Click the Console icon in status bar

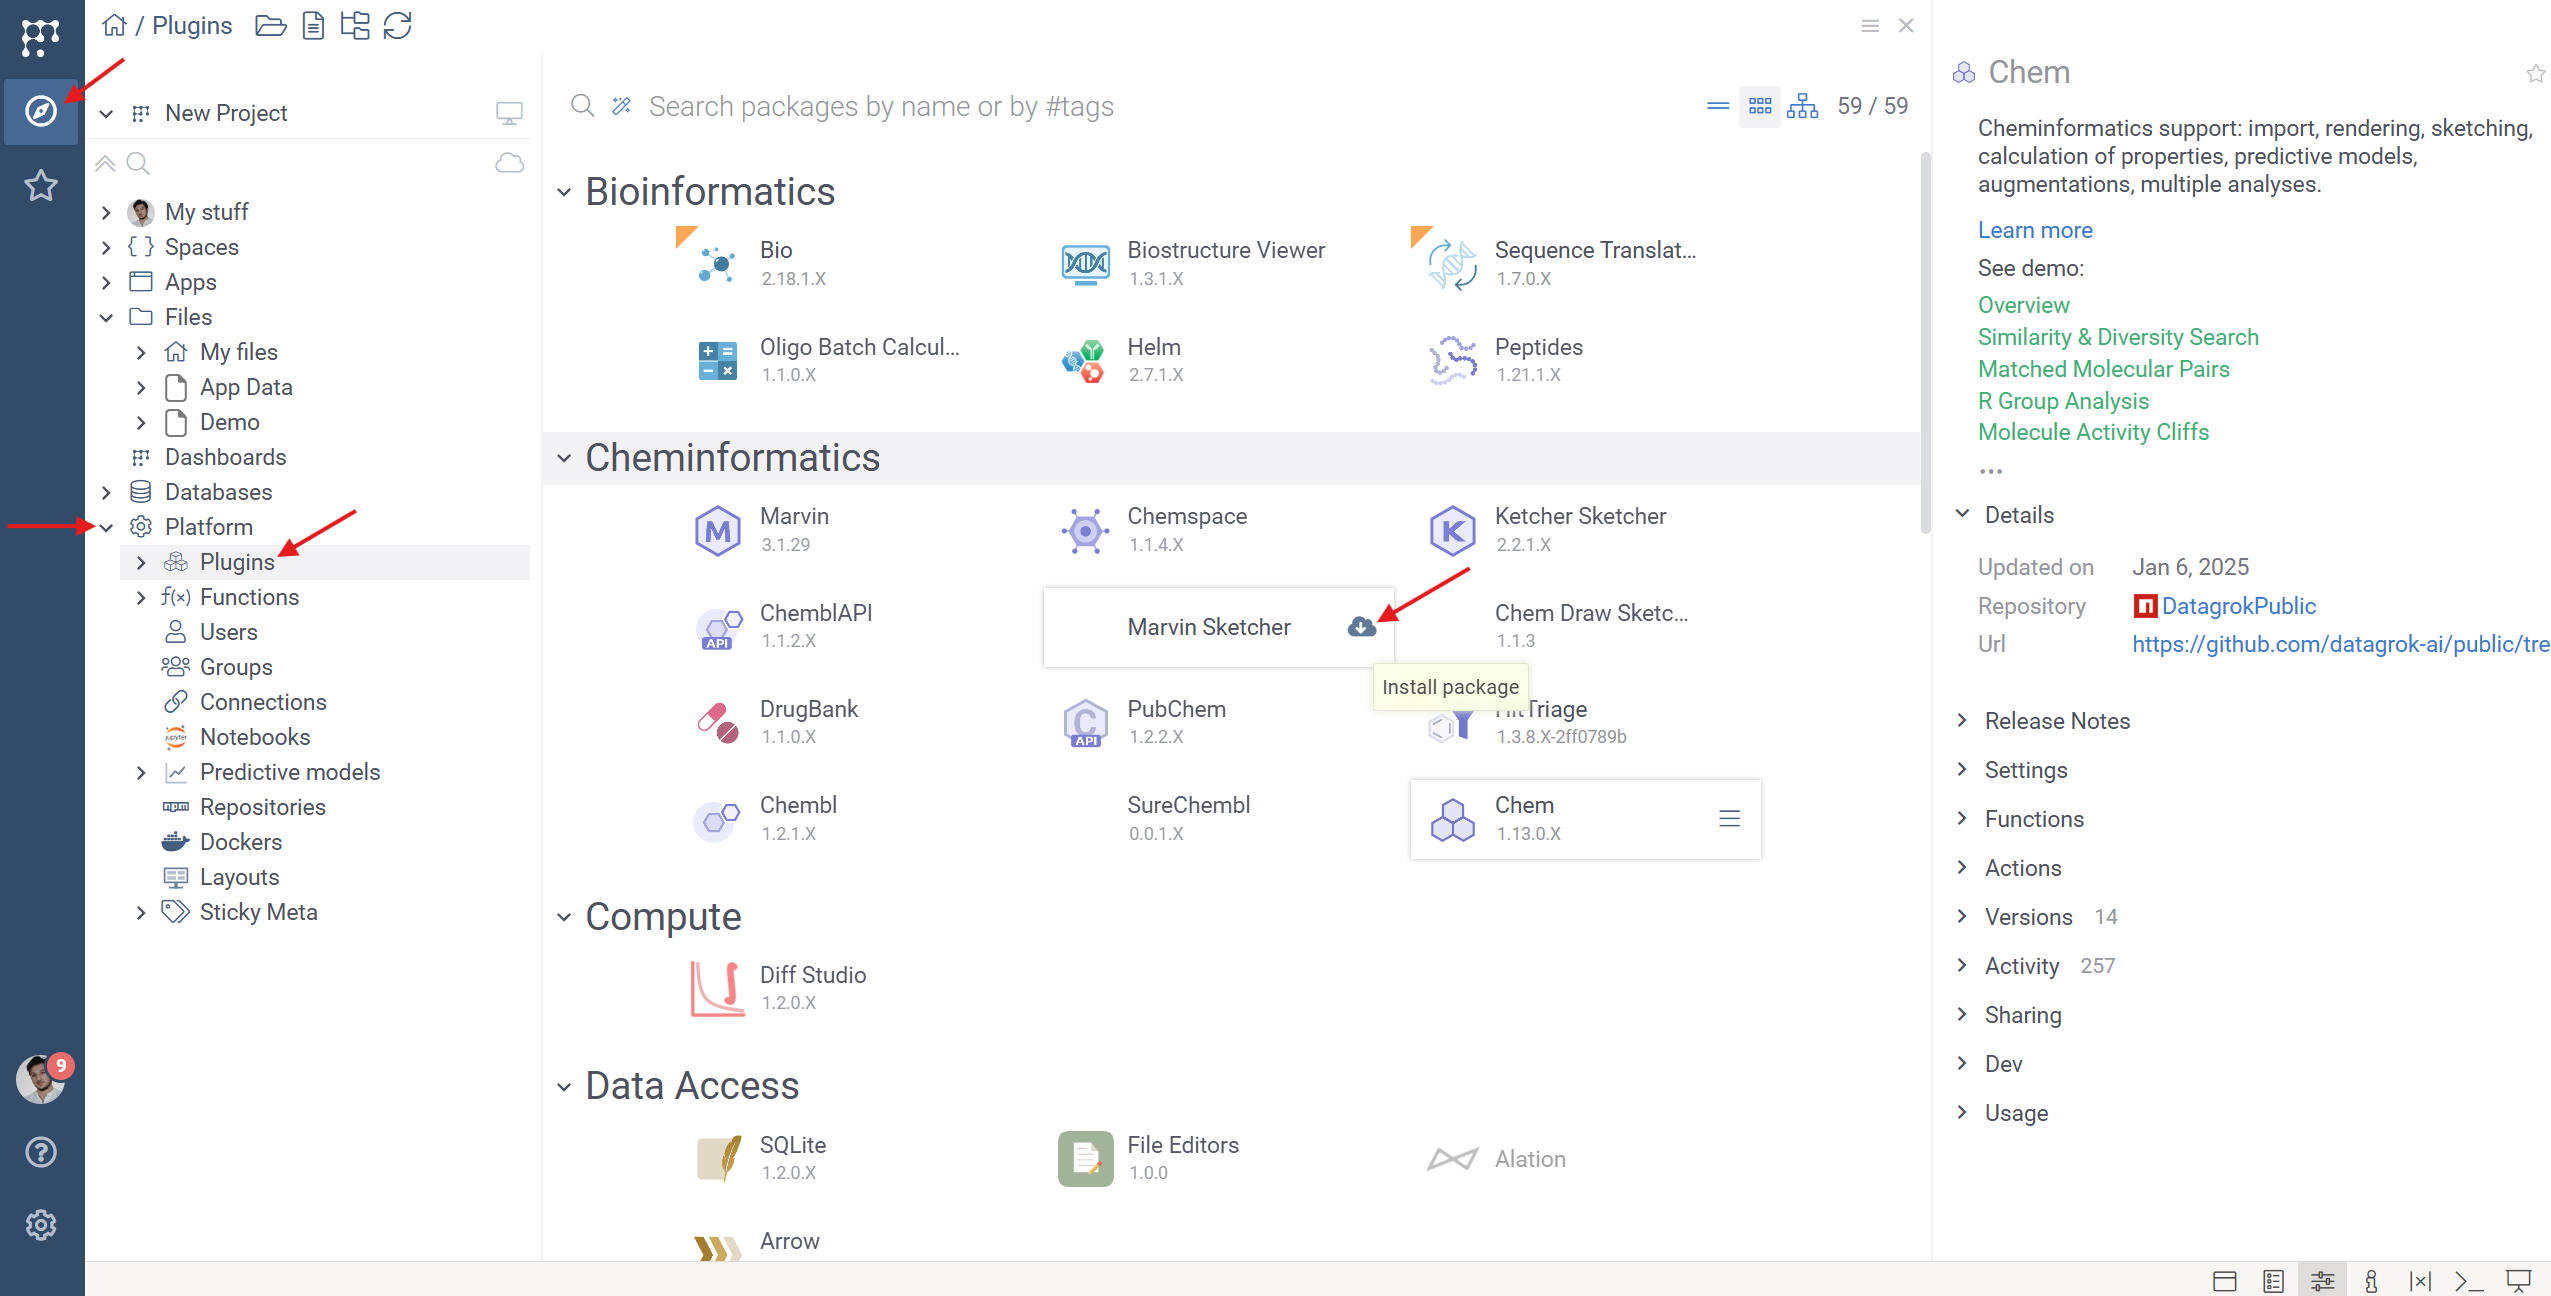2468,1280
